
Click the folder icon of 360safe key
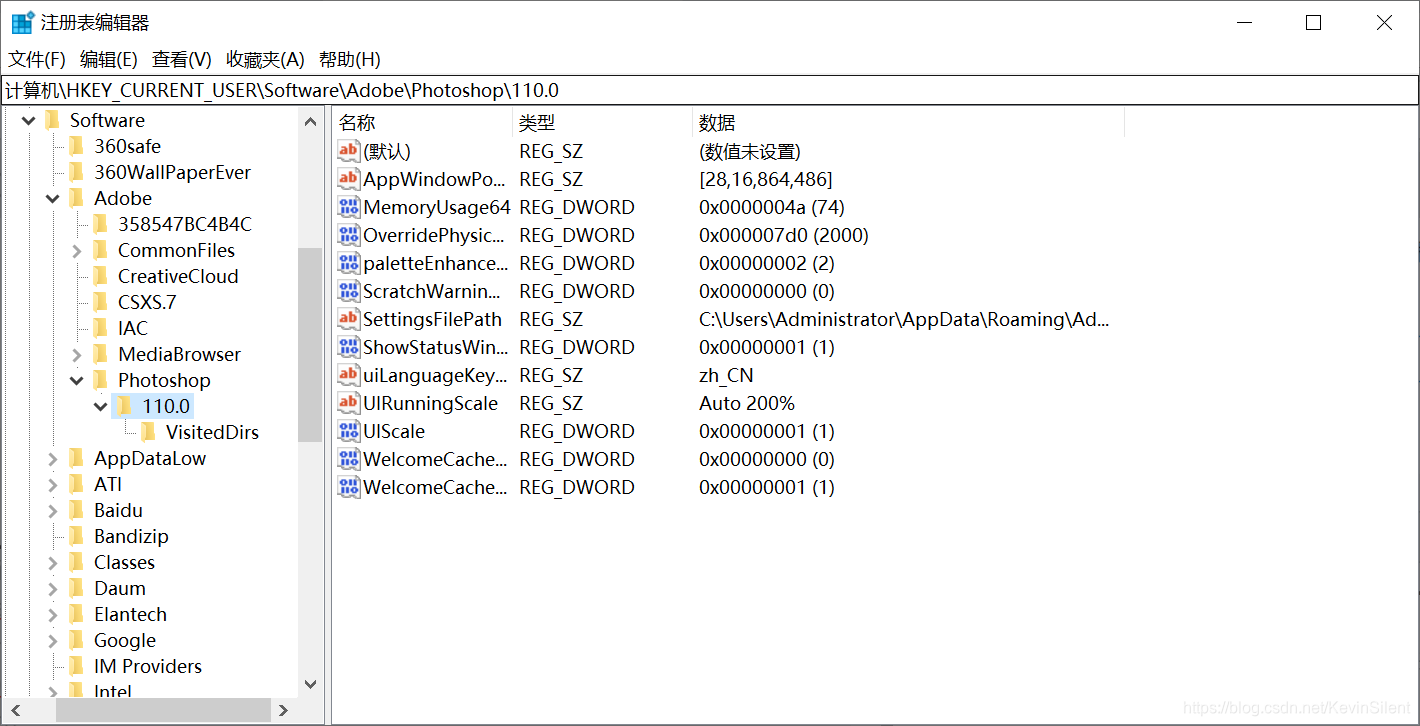tap(76, 146)
